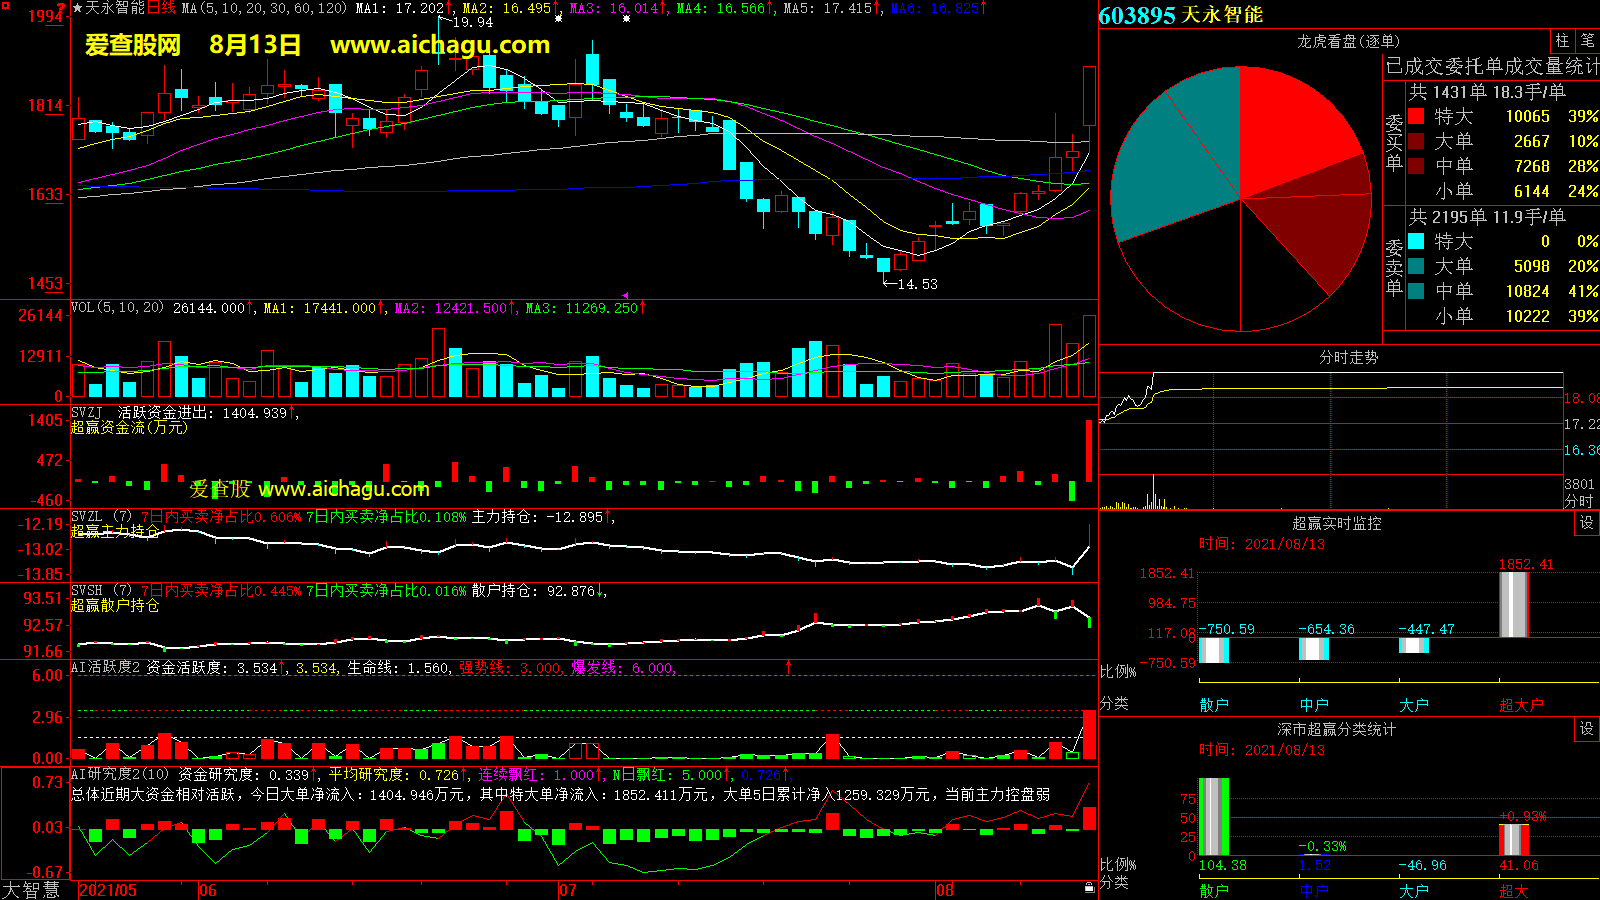
Task: Click the lock icon at bottom of chart
Action: pos(1089,888)
